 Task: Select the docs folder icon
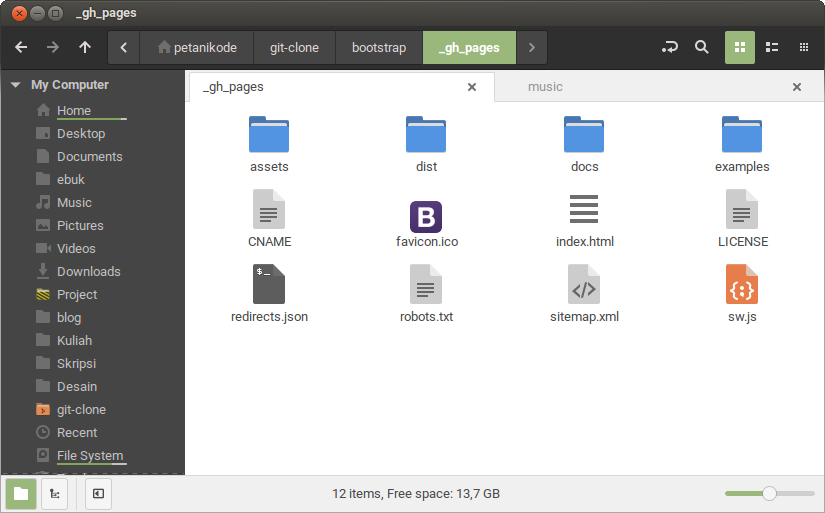point(584,134)
